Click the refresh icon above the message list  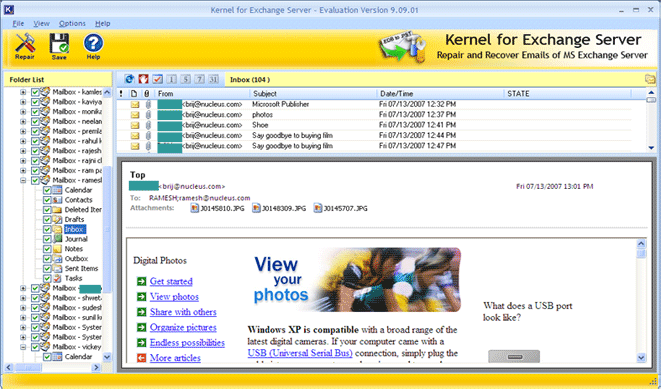(x=129, y=79)
